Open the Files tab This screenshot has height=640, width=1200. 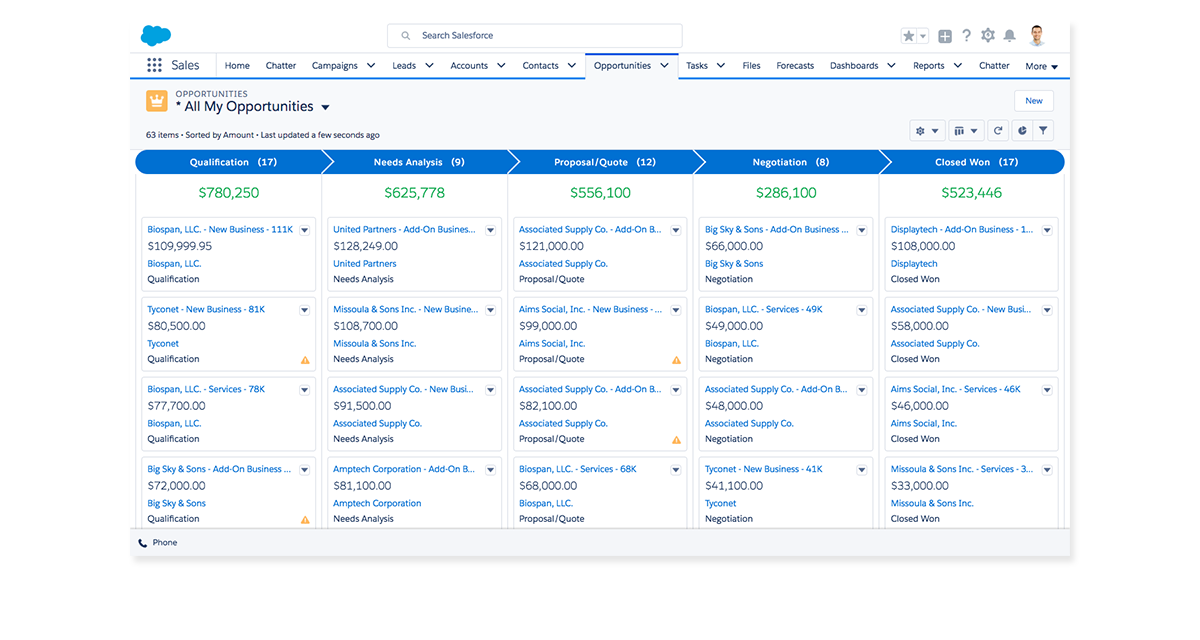[x=751, y=66]
